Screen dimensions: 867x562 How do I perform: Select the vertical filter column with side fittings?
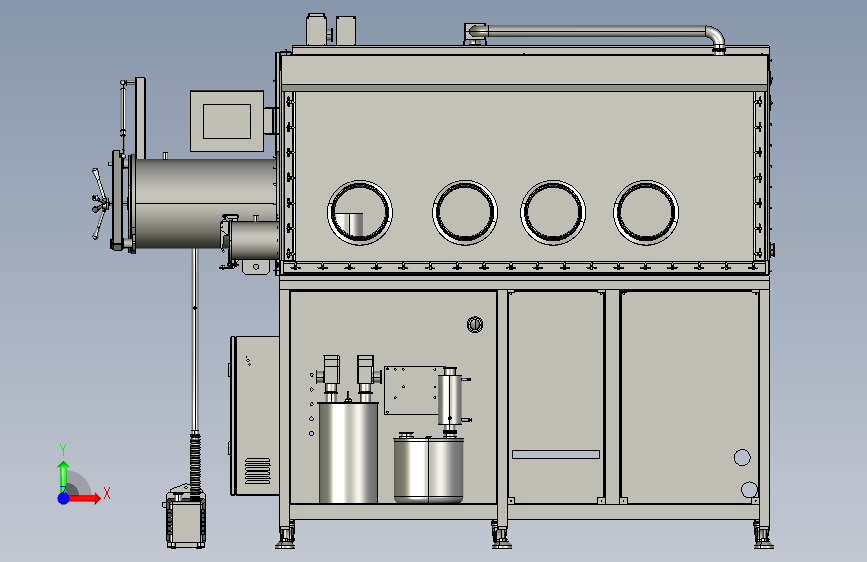(x=451, y=399)
